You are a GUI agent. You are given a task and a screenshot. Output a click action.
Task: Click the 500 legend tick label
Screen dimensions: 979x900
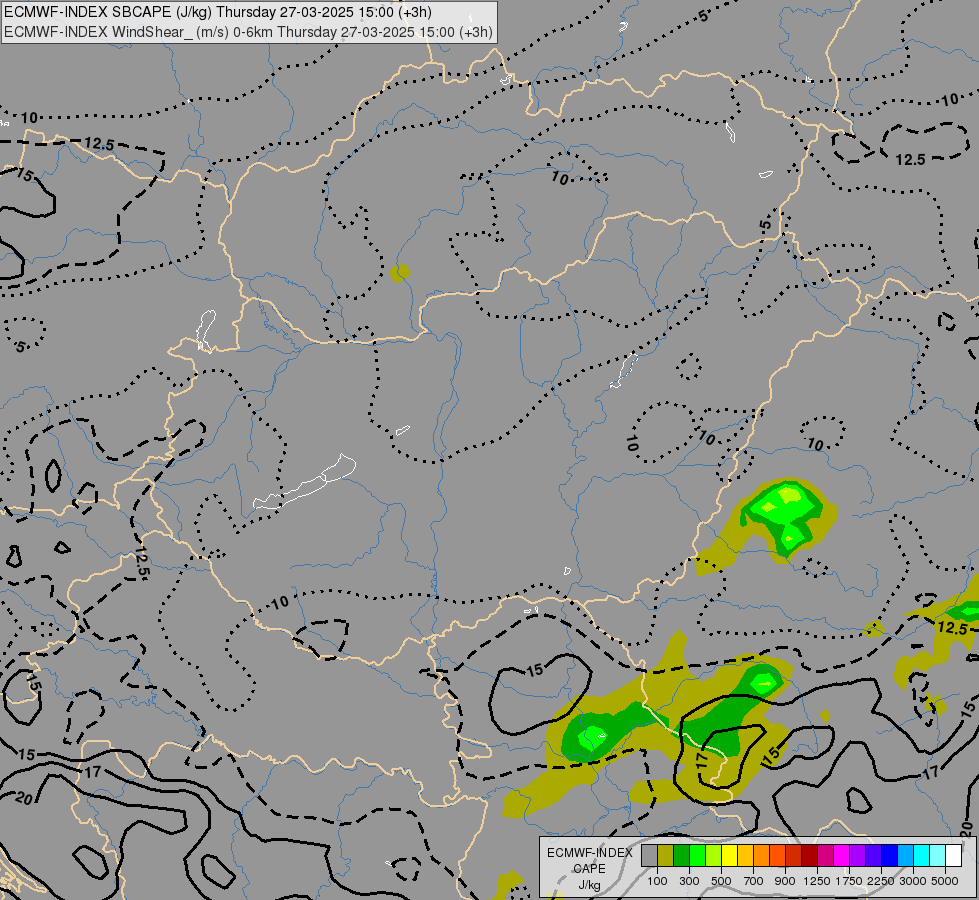(721, 881)
